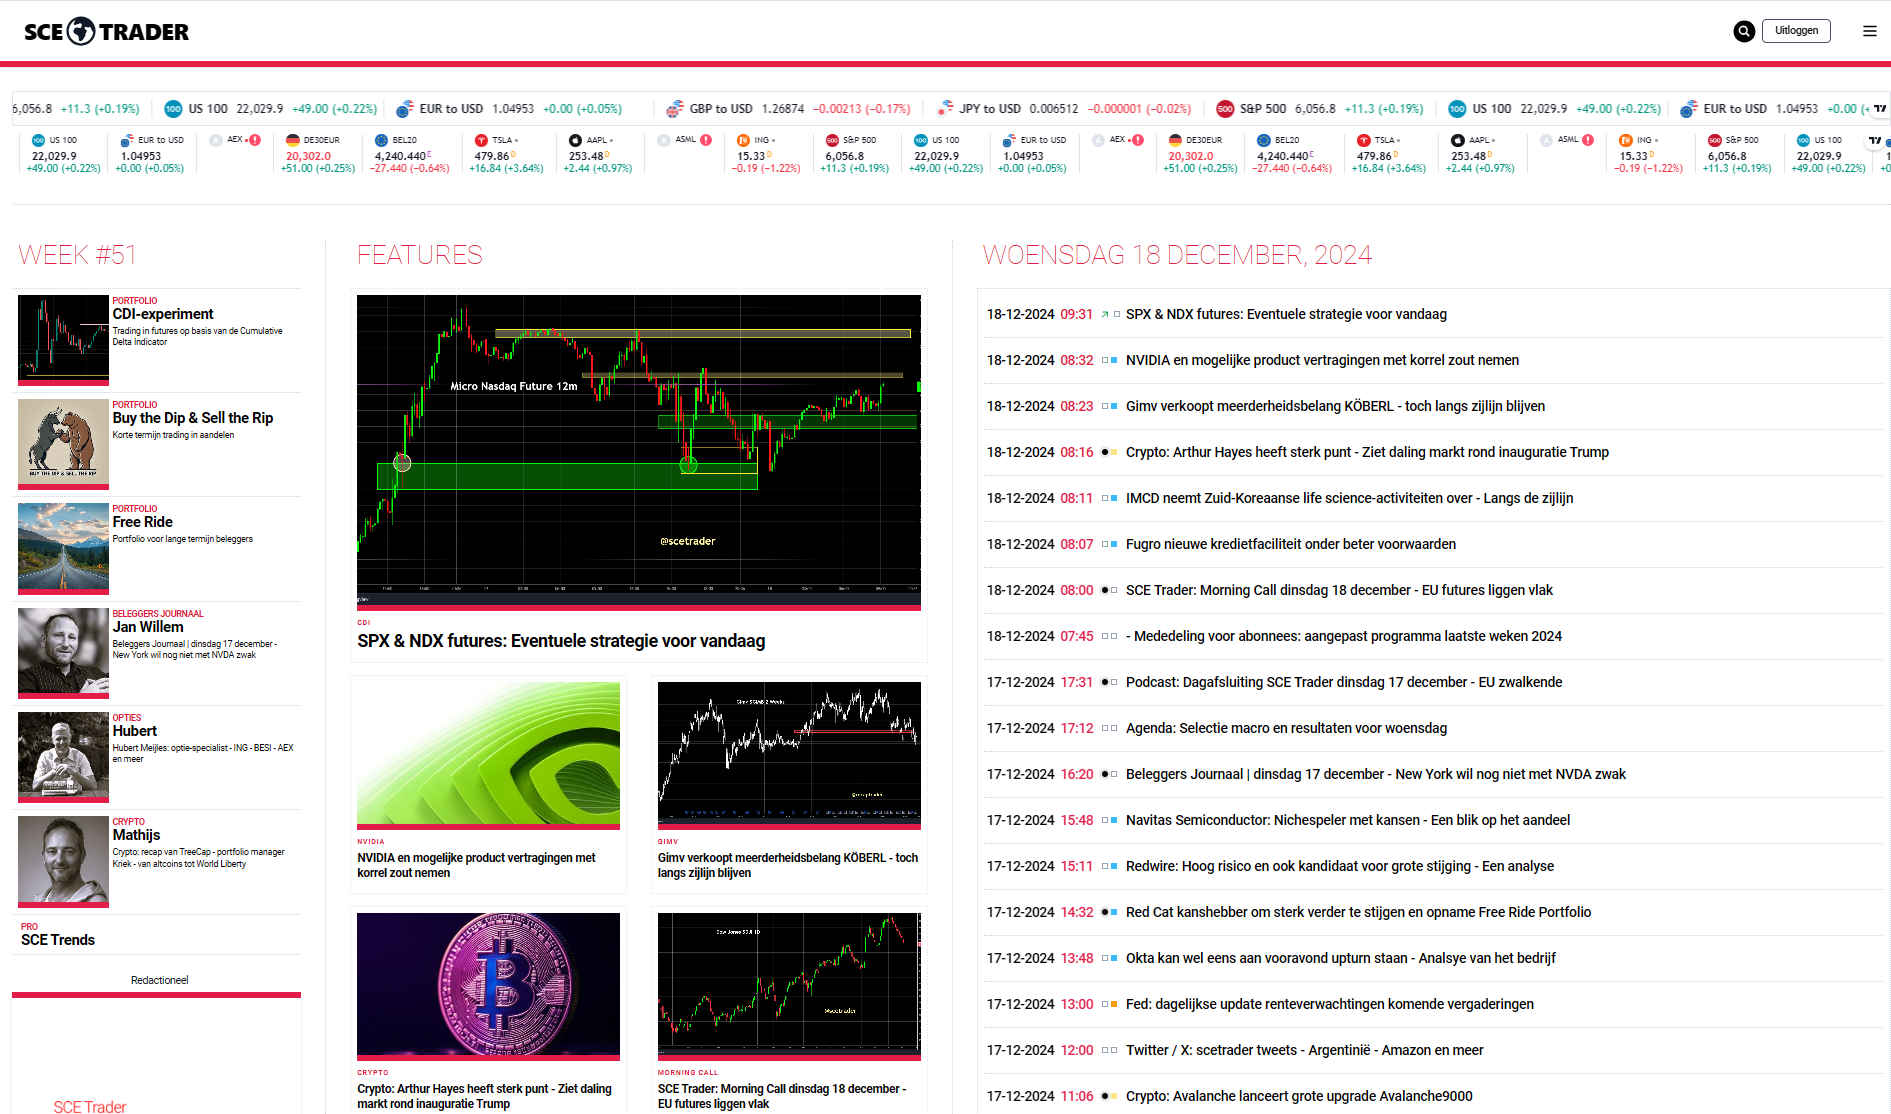Click the WOENSDAG 18 DECEMBER, 2024 heading
Image resolution: width=1891 pixels, height=1114 pixels.
[1177, 255]
